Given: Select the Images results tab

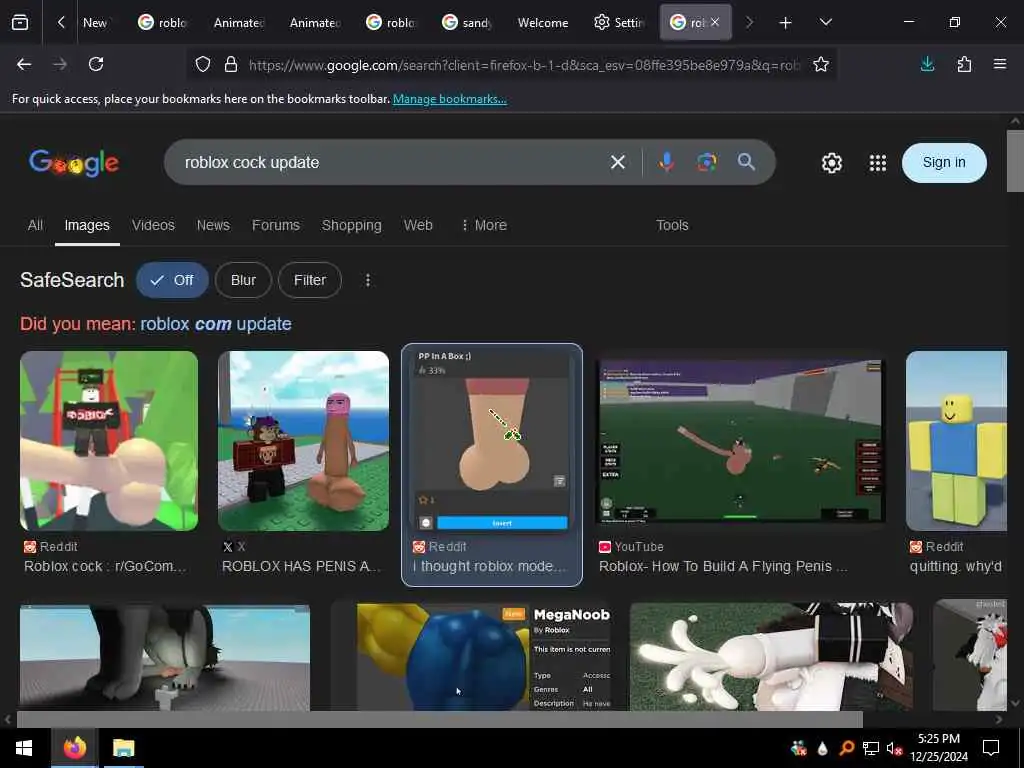Looking at the screenshot, I should click(87, 225).
